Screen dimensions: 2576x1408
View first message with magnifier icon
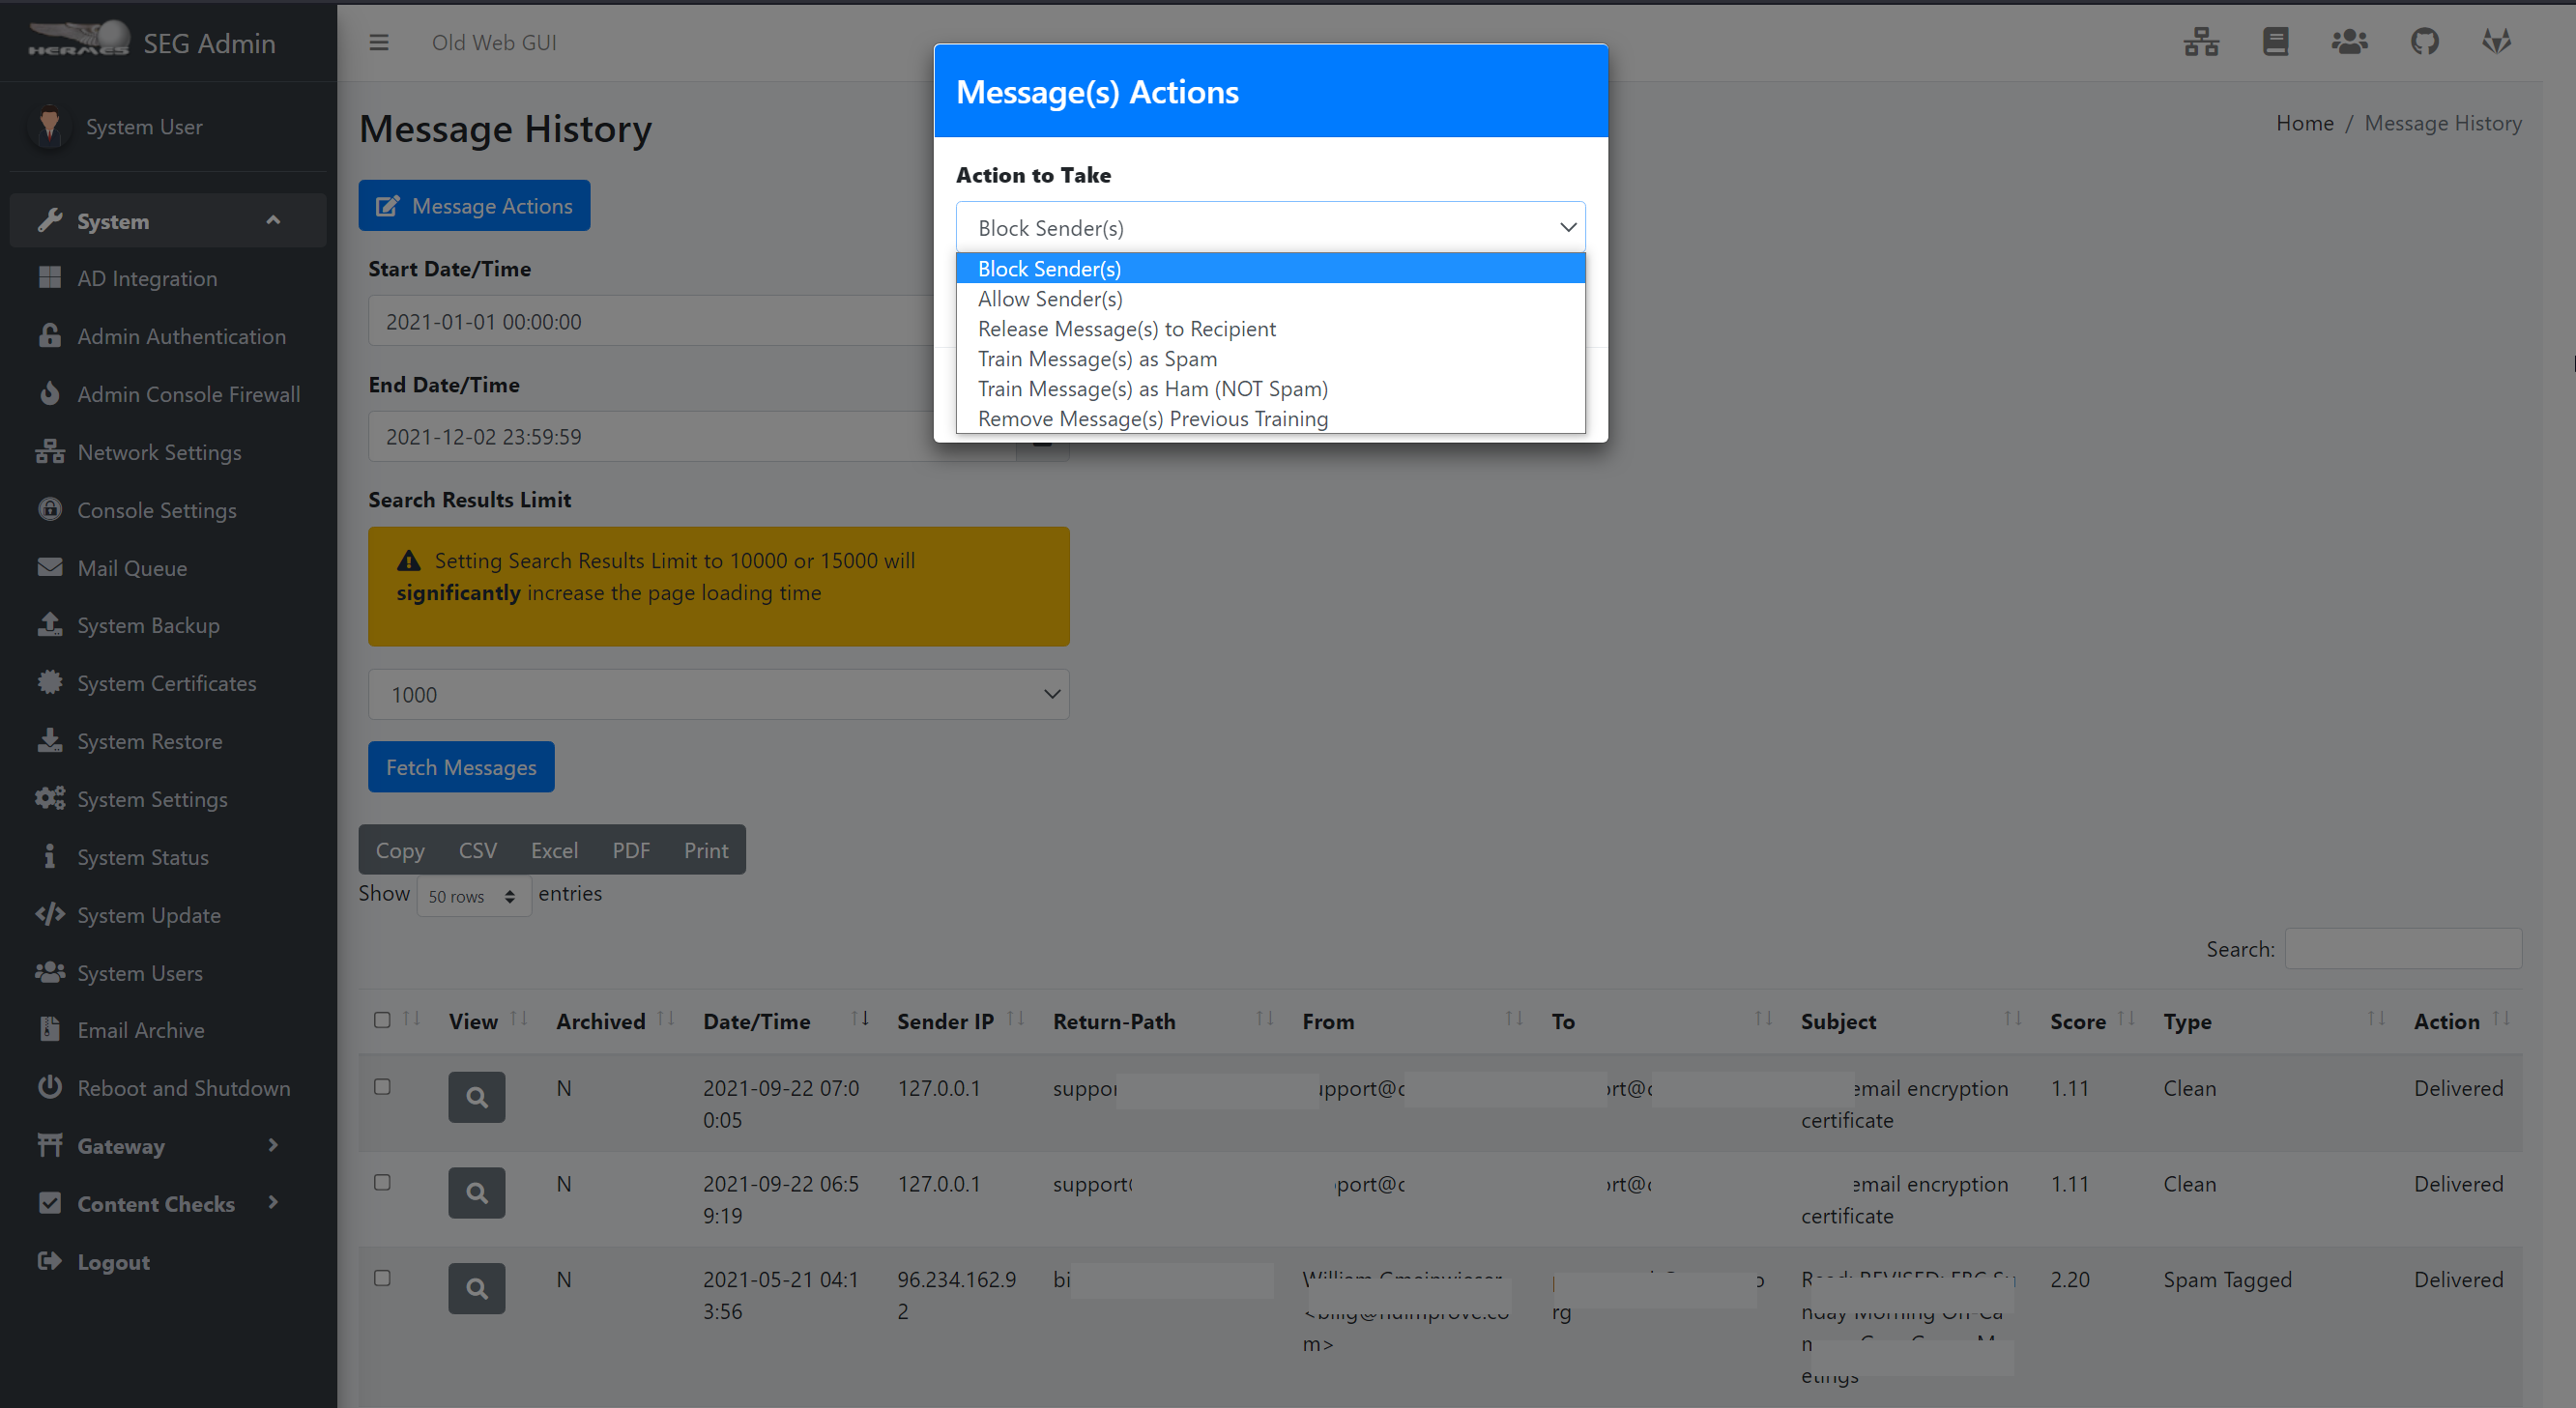pos(476,1097)
